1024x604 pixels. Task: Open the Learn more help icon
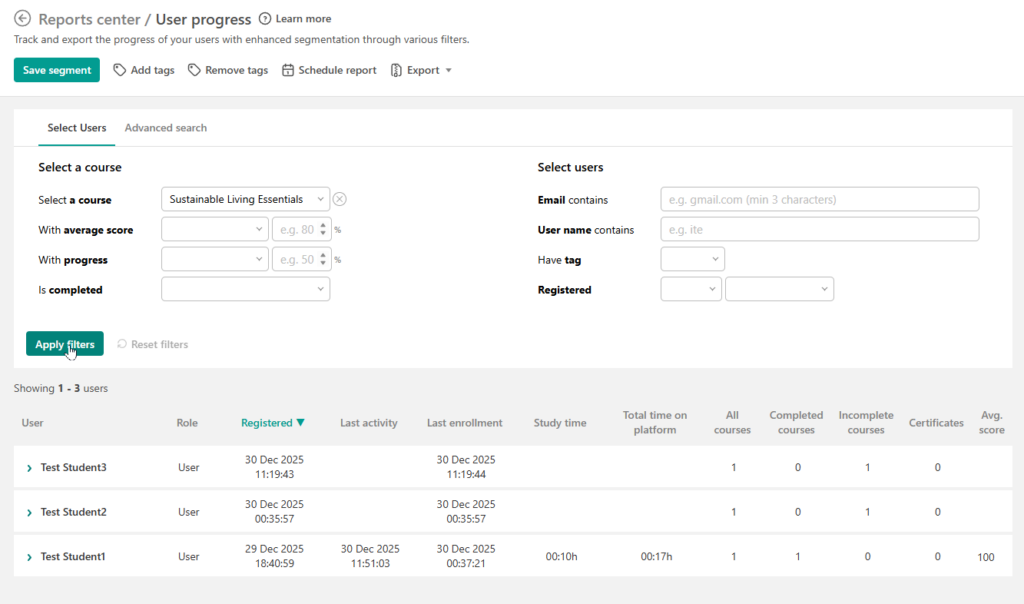click(x=265, y=19)
